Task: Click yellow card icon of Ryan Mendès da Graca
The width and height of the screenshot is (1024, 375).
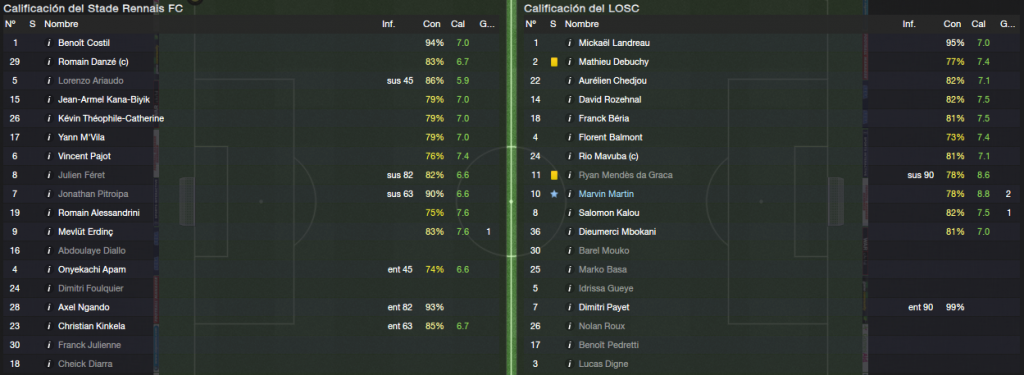Action: (x=554, y=175)
